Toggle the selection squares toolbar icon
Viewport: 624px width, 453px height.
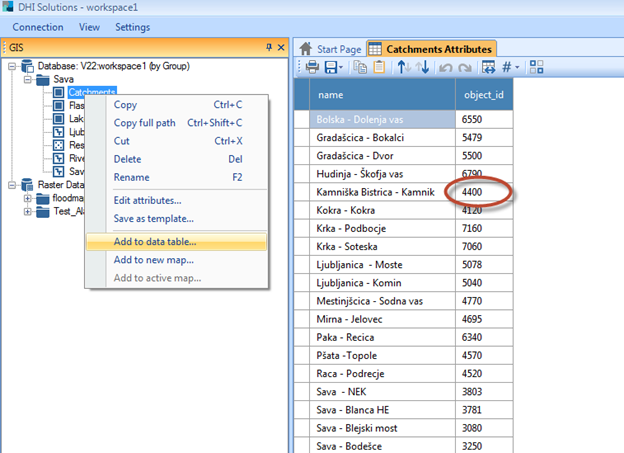tap(536, 67)
